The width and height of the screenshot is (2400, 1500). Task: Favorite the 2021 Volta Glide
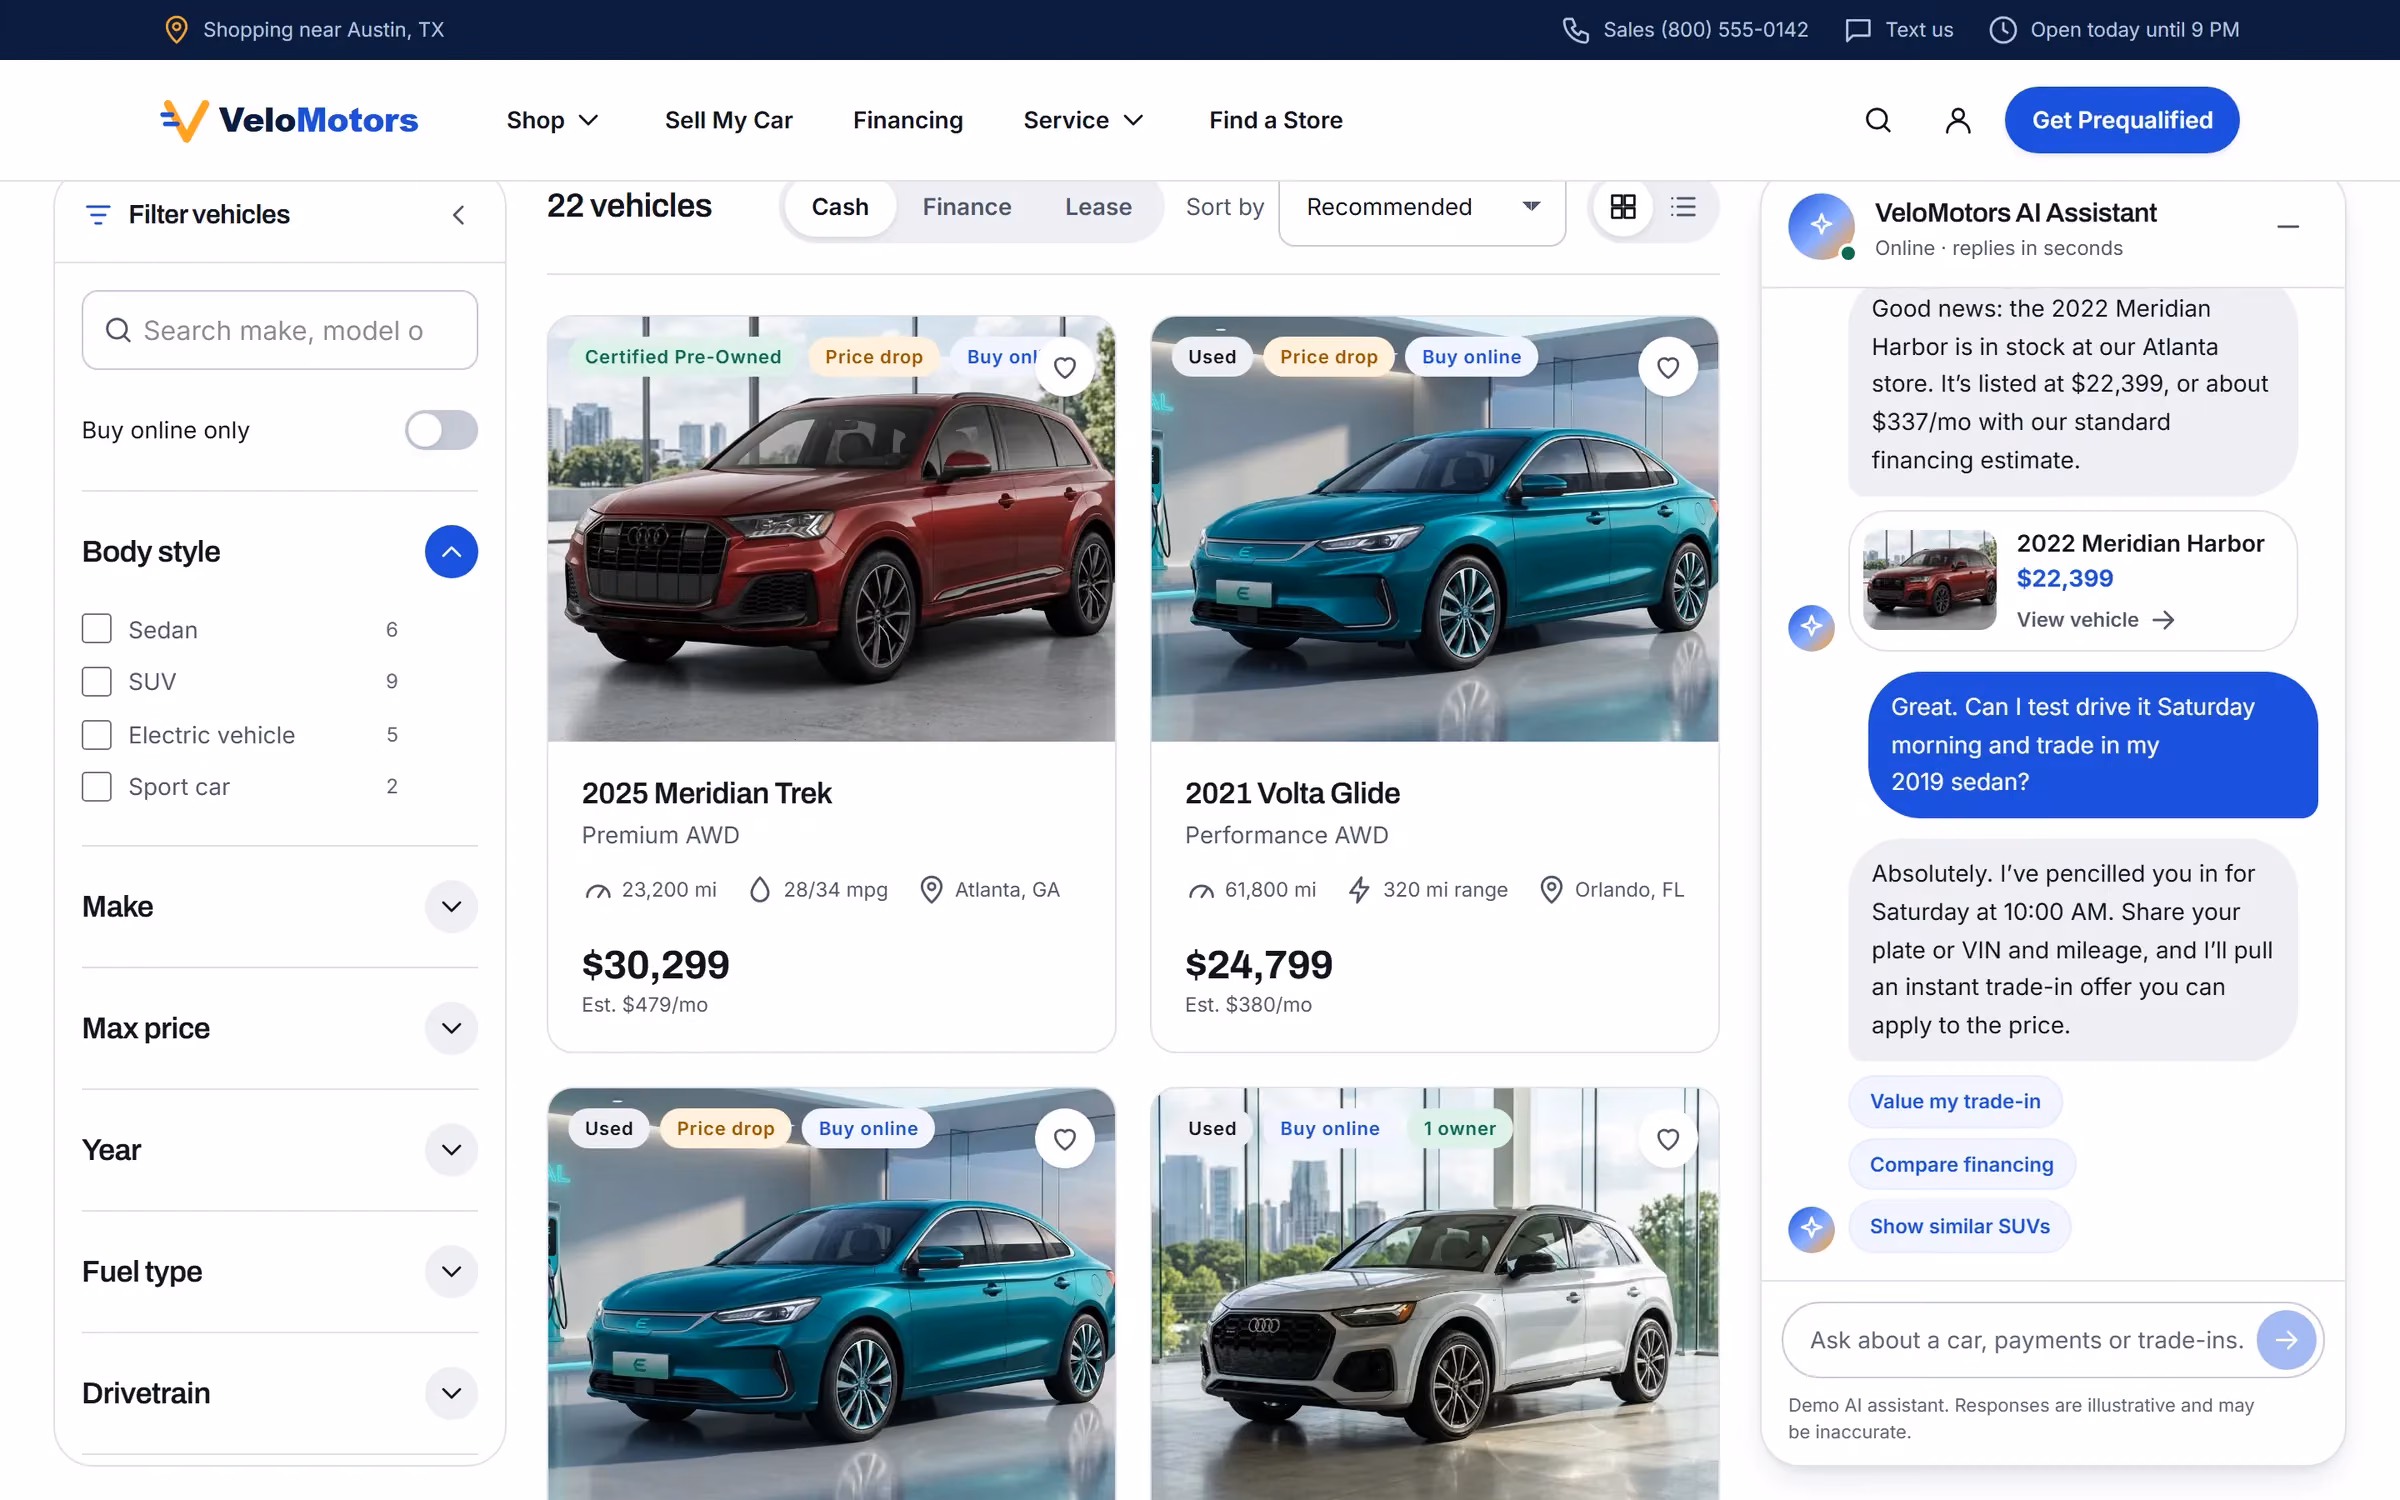click(x=1668, y=367)
